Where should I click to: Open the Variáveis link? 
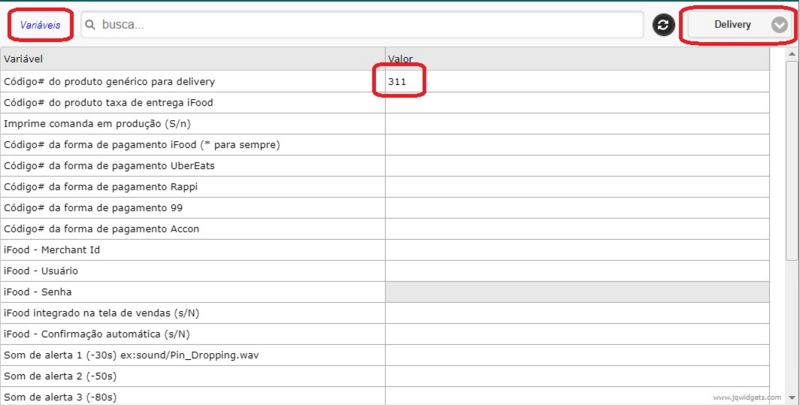[x=40, y=24]
